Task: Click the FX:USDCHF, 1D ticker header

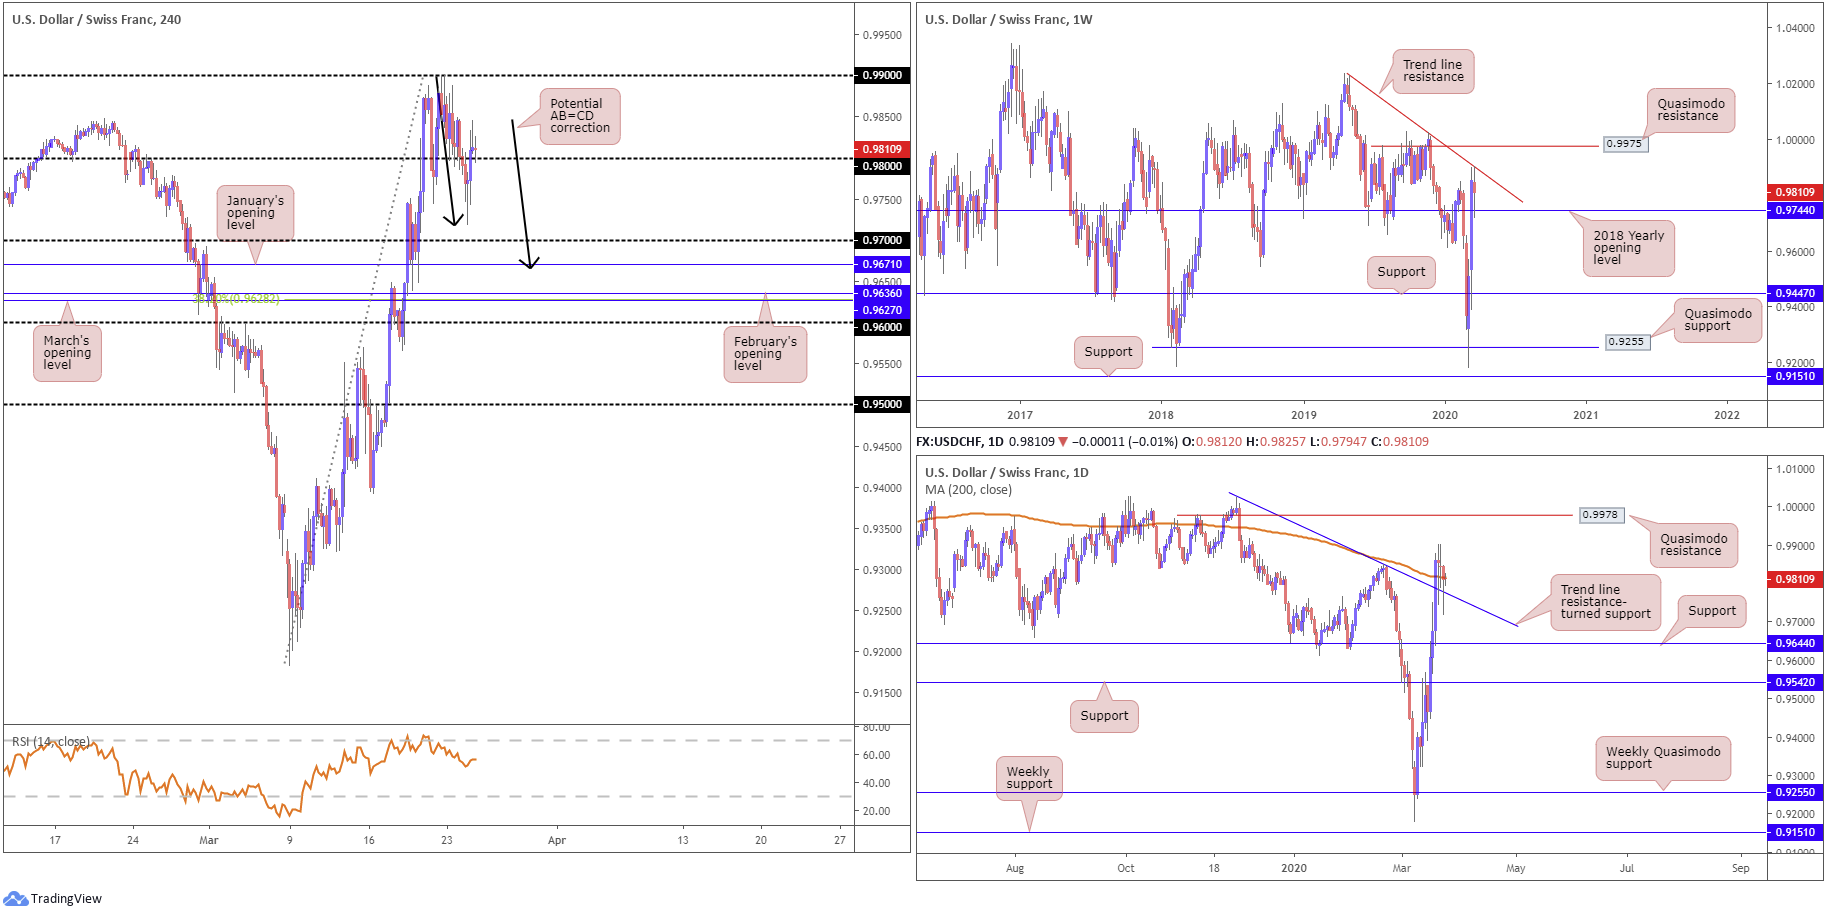Action: tap(960, 441)
